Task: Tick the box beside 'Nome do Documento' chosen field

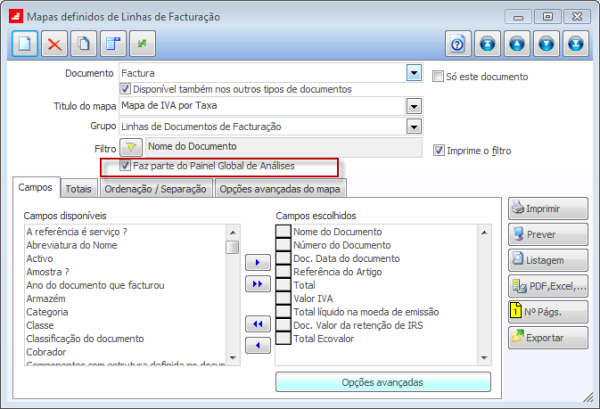Action: coord(283,231)
